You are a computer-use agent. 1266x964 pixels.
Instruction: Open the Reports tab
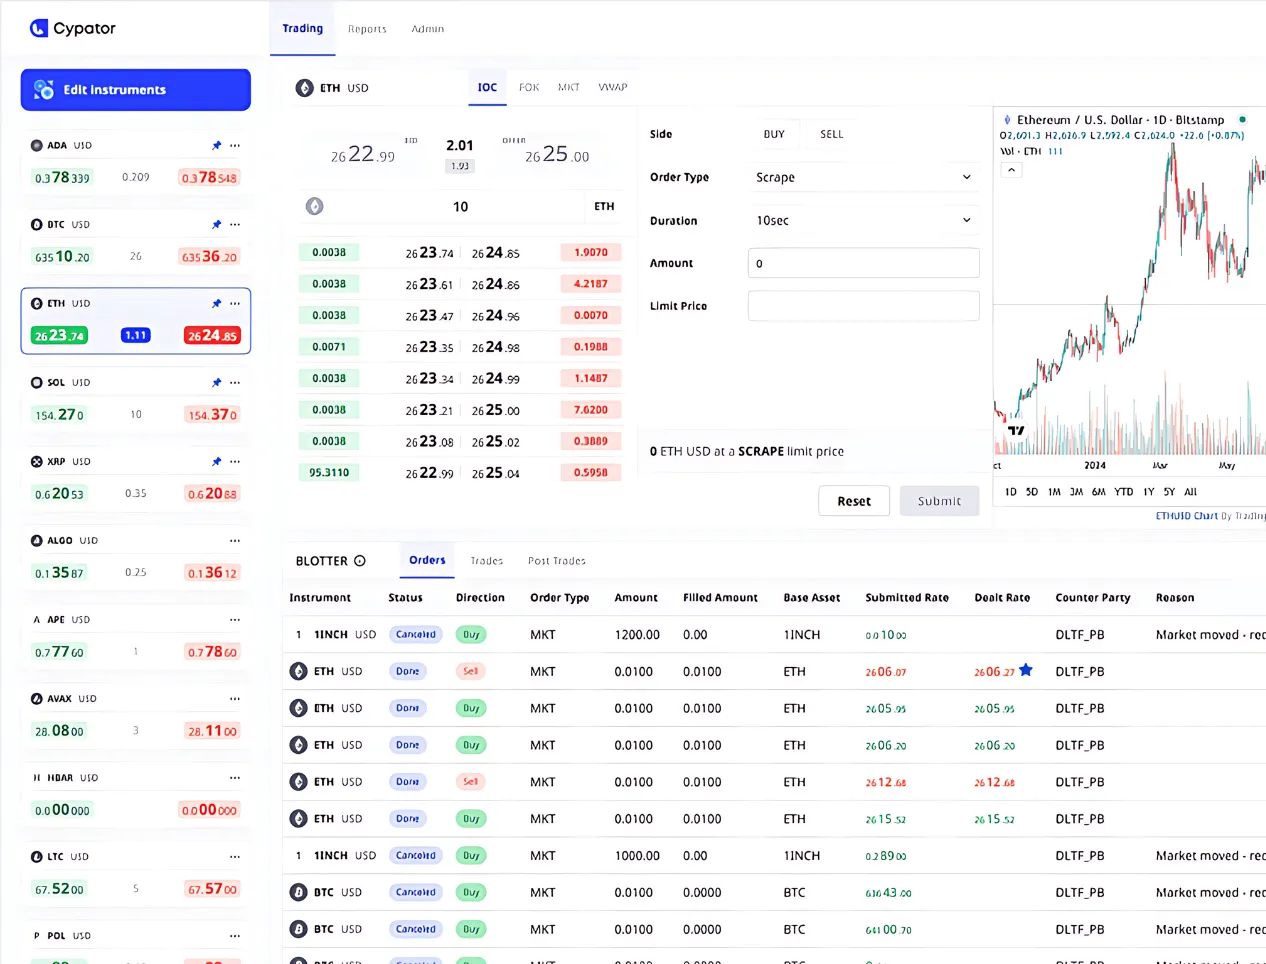coord(367,29)
